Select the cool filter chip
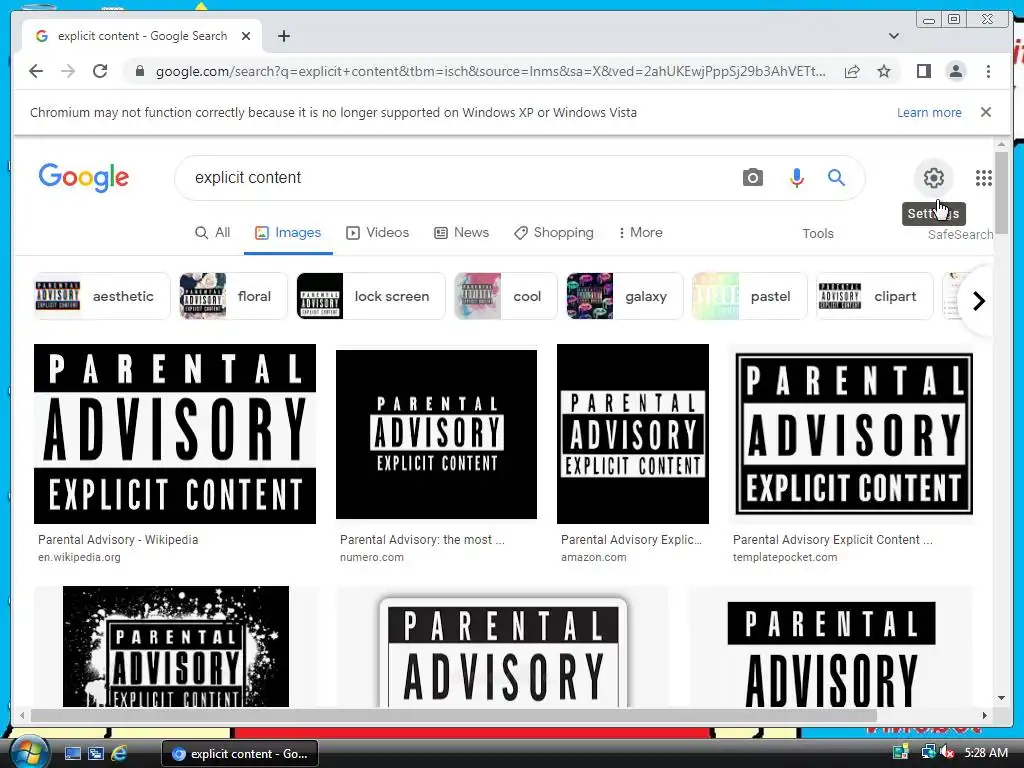 coord(505,296)
